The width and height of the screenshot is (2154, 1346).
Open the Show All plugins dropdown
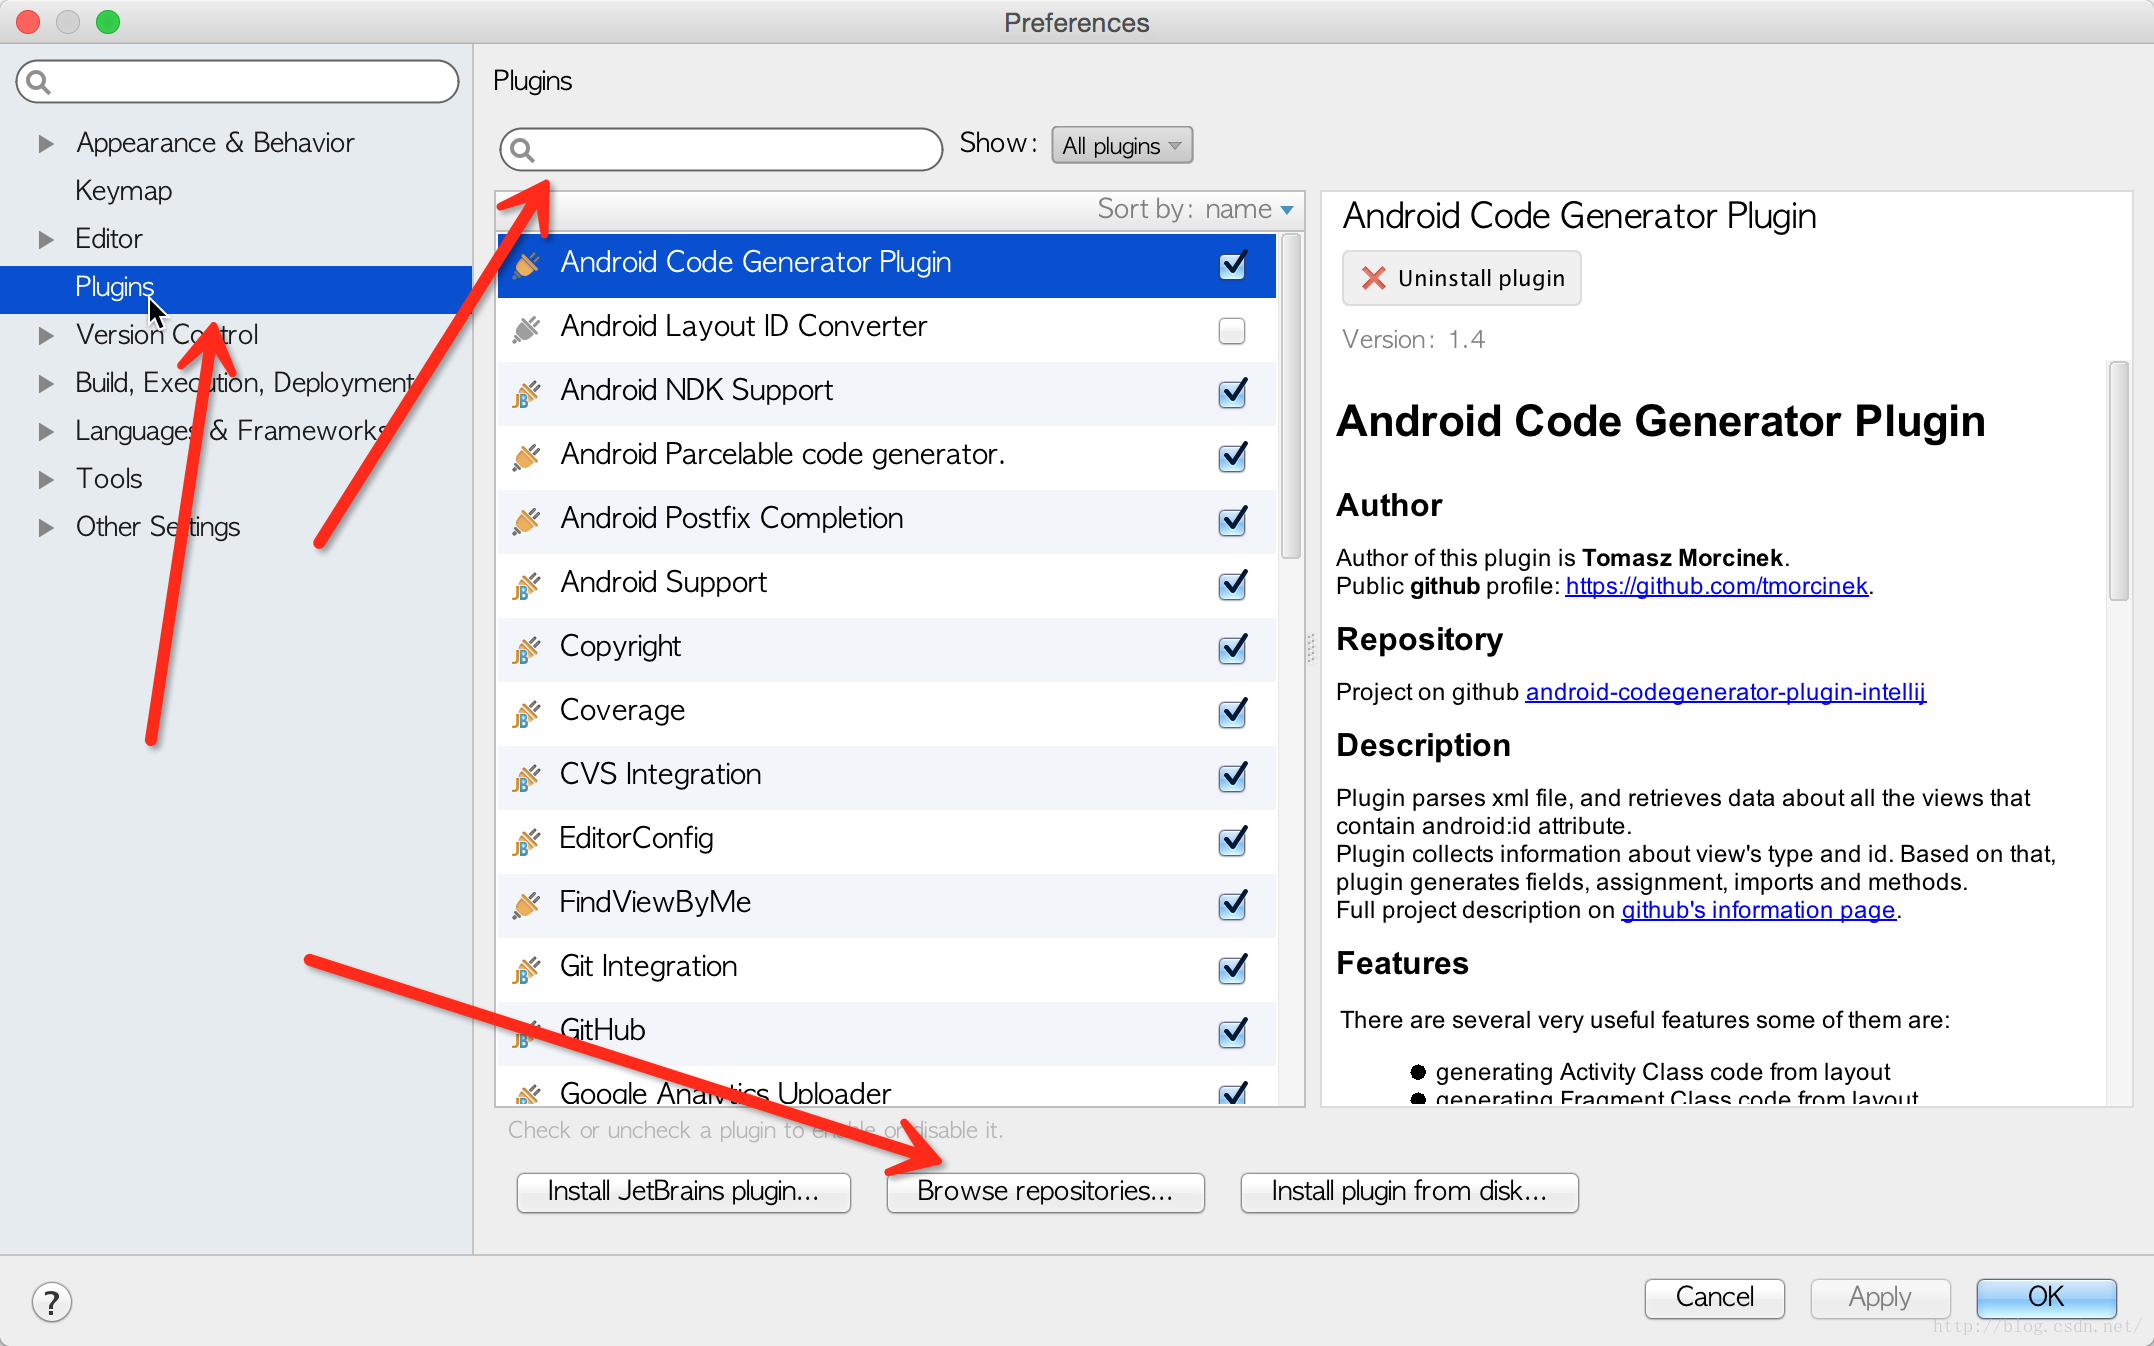pyautogui.click(x=1121, y=146)
